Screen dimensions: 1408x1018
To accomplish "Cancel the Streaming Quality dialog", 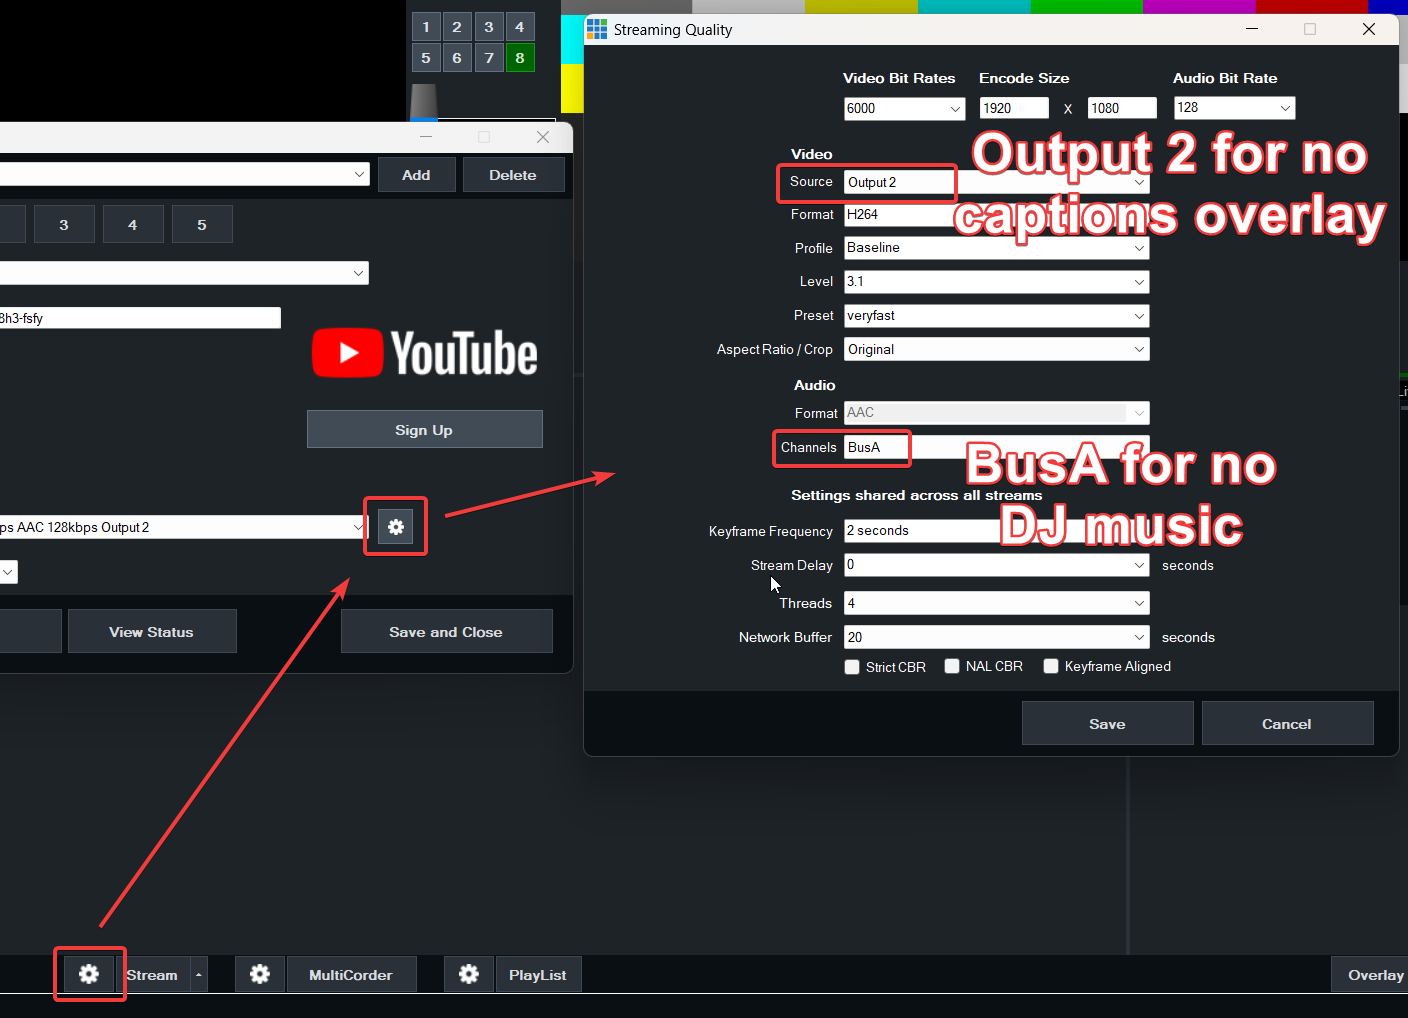I will (1287, 723).
